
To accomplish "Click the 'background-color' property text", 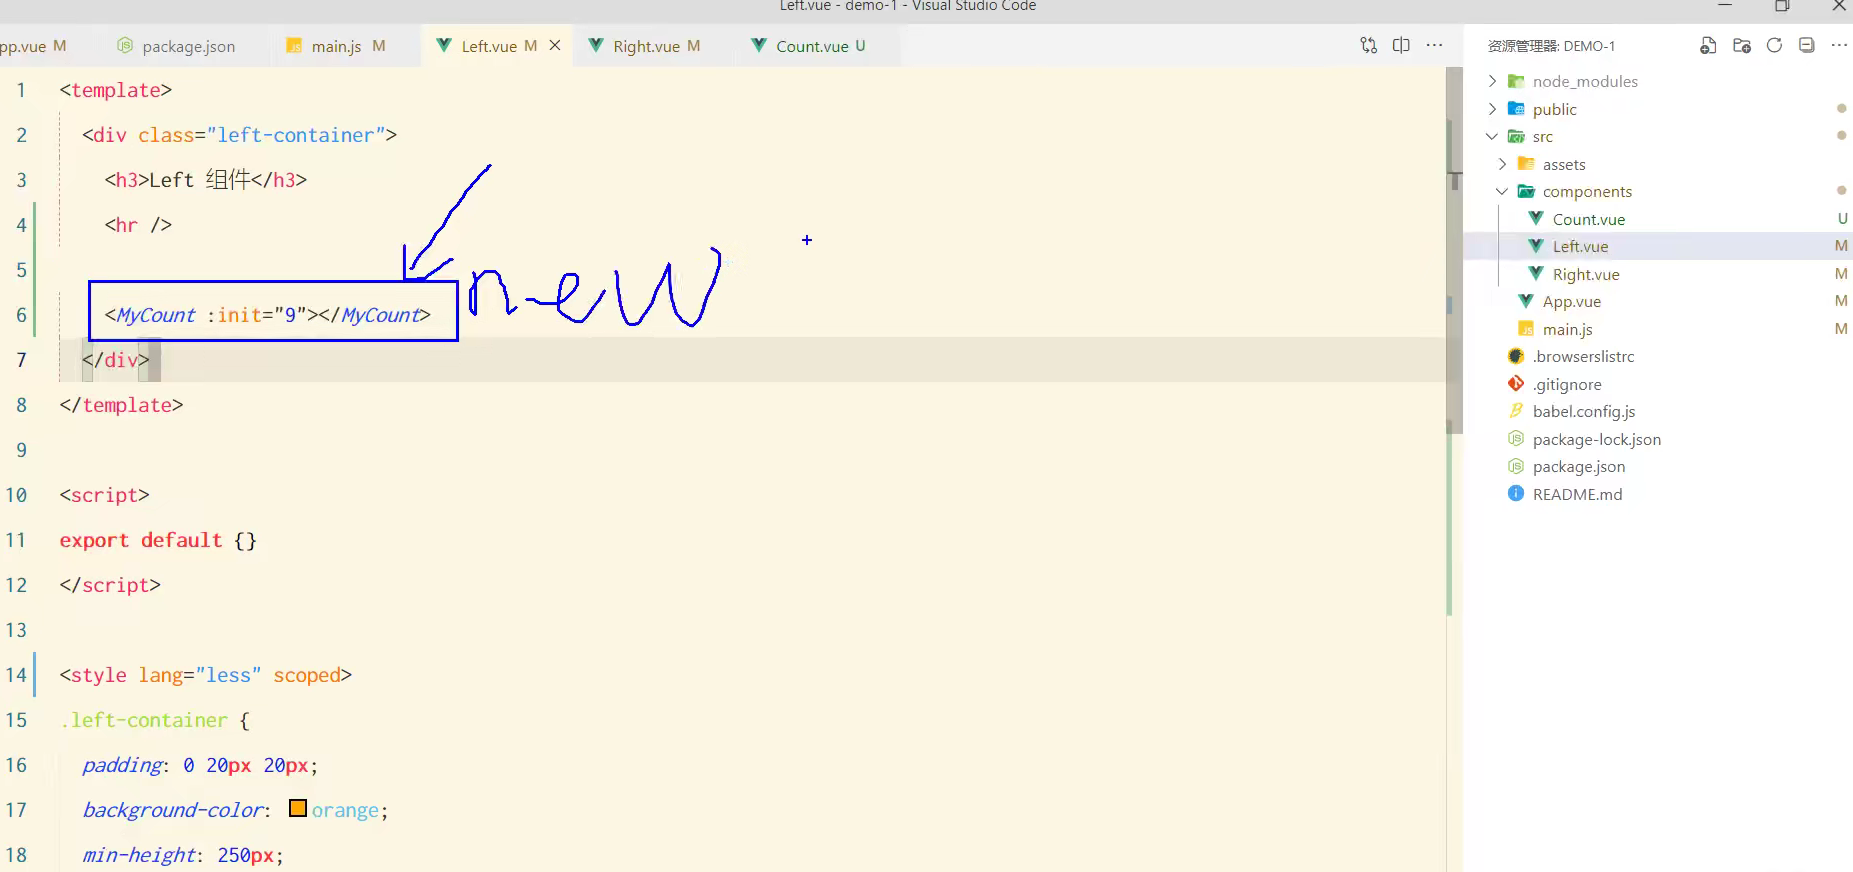I will 173,810.
